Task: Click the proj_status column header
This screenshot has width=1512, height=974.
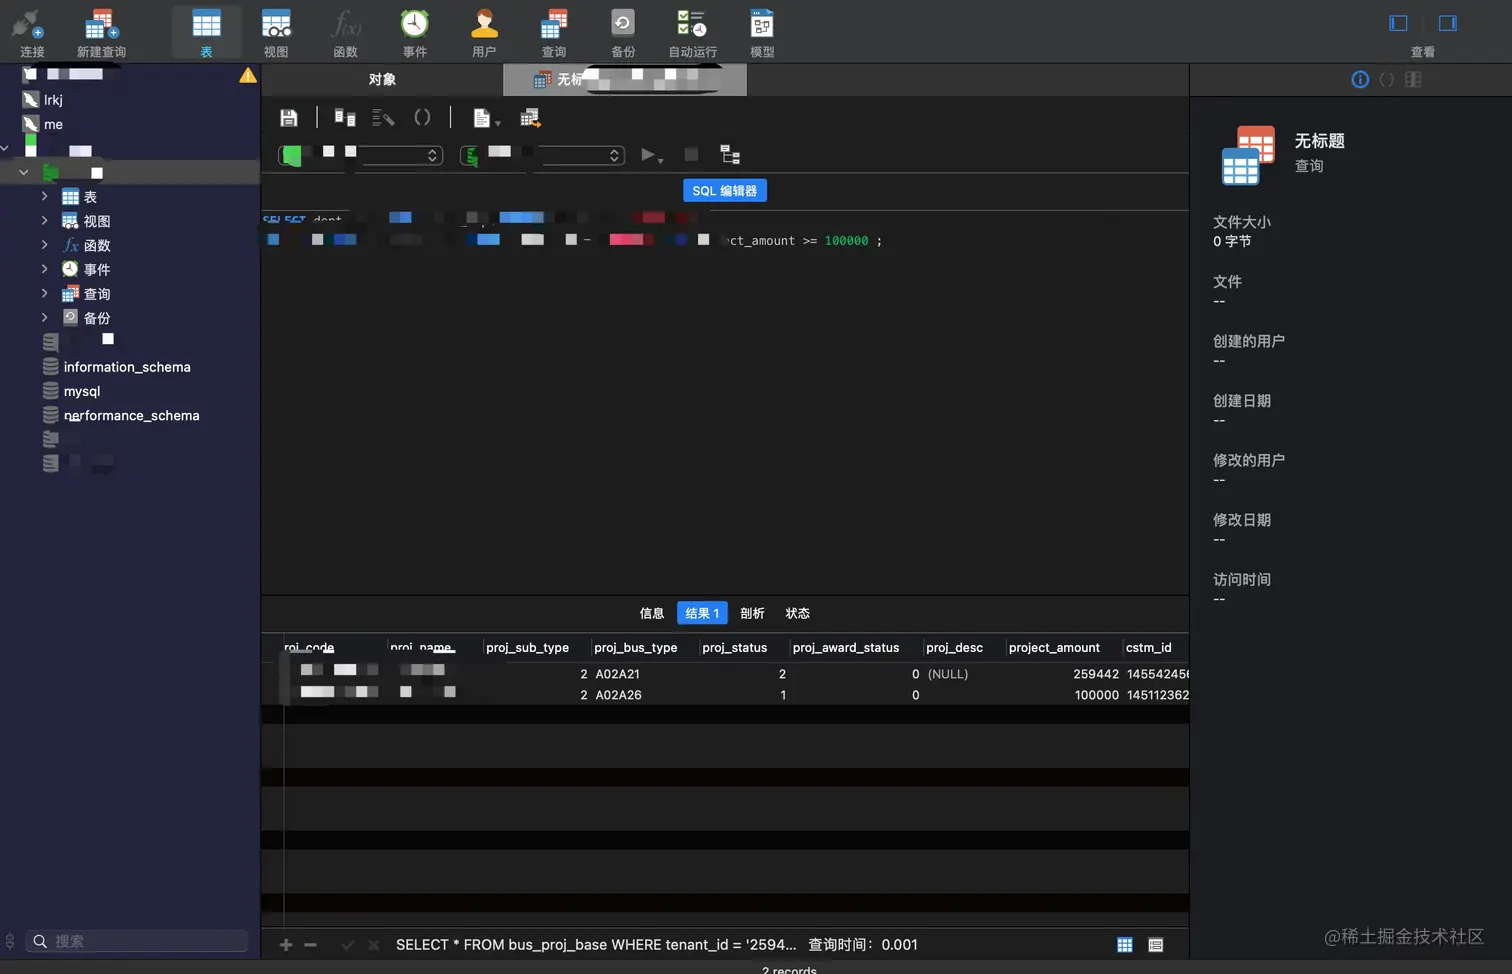Action: coord(735,648)
